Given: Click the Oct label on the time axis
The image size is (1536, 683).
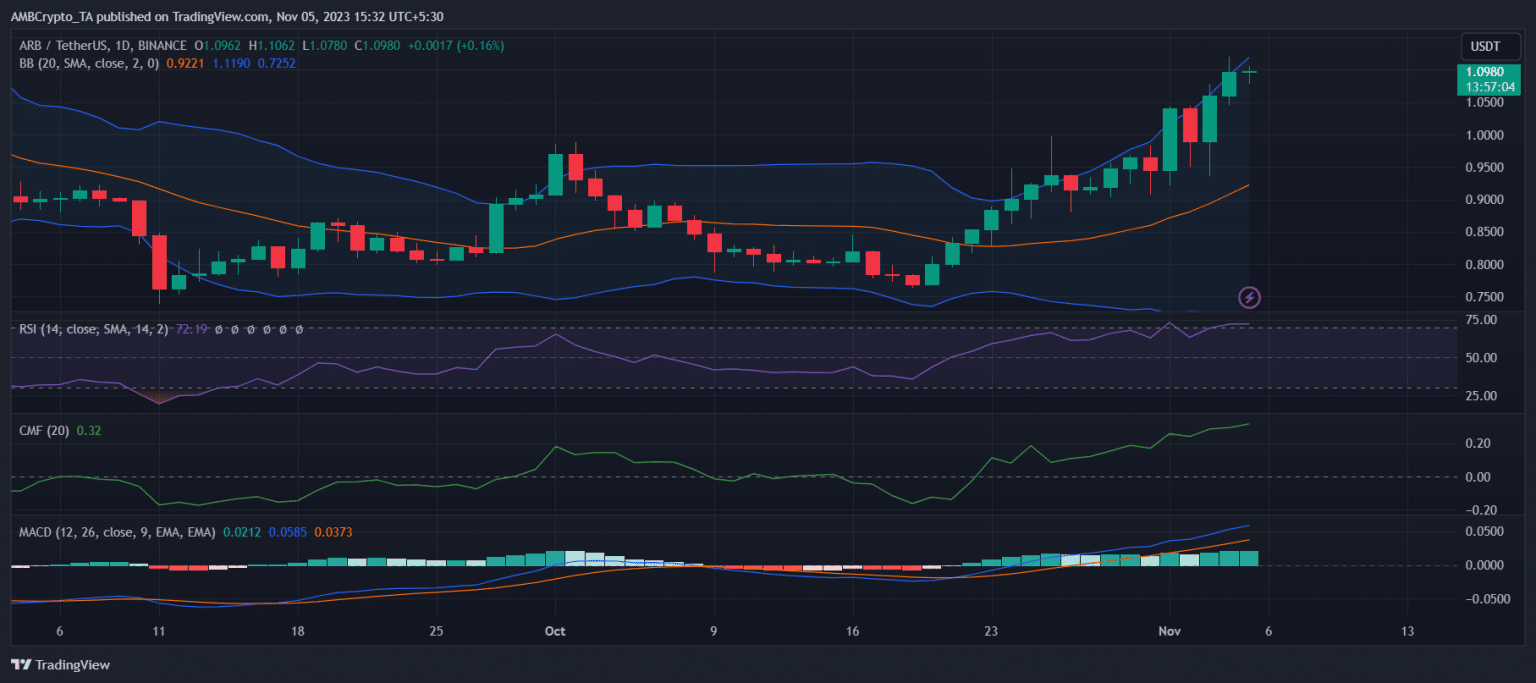Looking at the screenshot, I should [556, 631].
